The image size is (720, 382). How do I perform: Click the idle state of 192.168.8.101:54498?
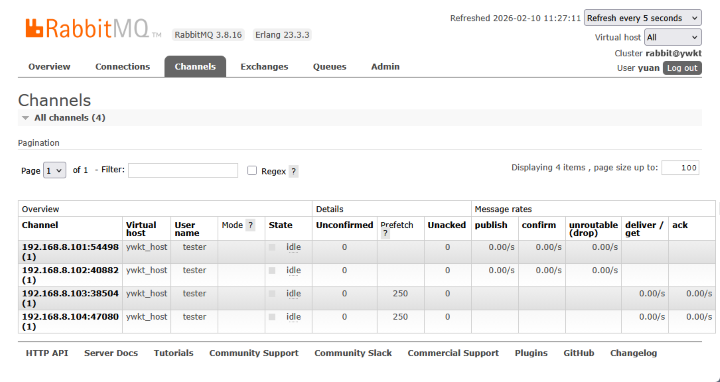pos(293,247)
